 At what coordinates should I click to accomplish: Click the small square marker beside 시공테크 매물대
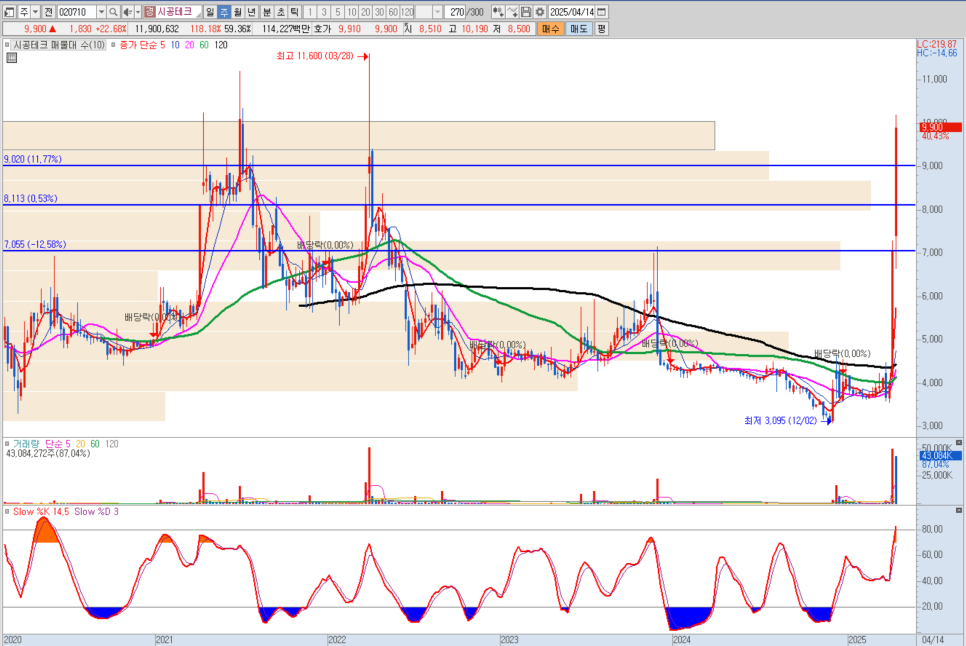(x=7, y=45)
